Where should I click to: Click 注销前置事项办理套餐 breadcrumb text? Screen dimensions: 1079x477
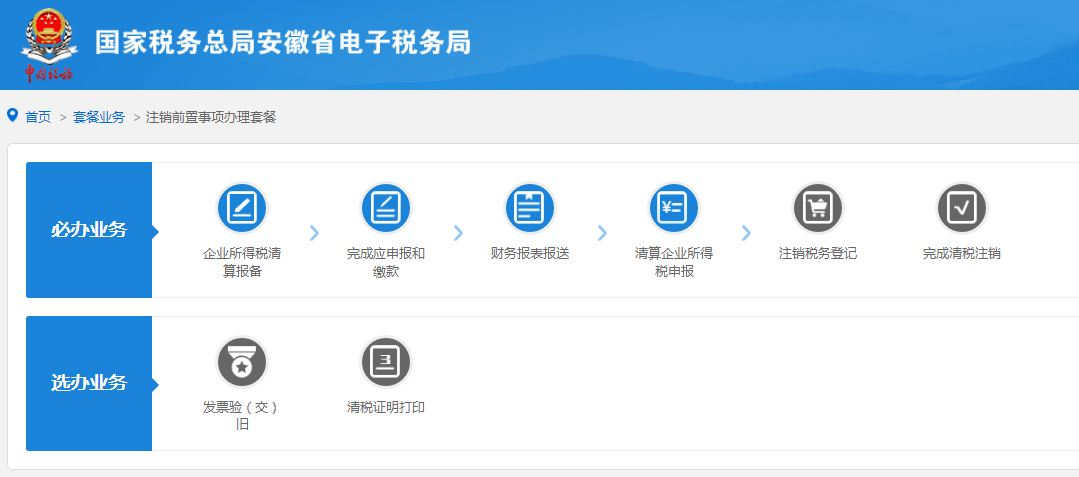pyautogui.click(x=211, y=117)
